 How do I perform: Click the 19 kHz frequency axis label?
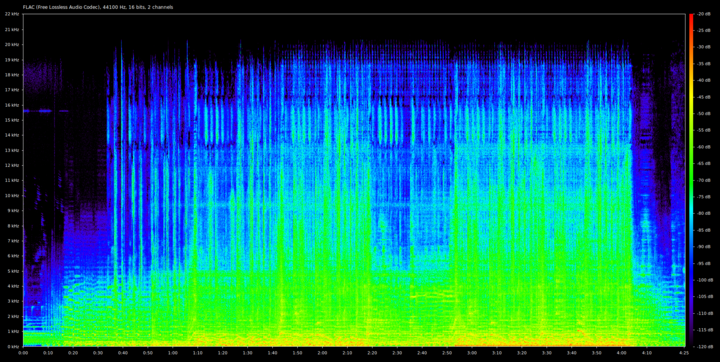(11, 60)
